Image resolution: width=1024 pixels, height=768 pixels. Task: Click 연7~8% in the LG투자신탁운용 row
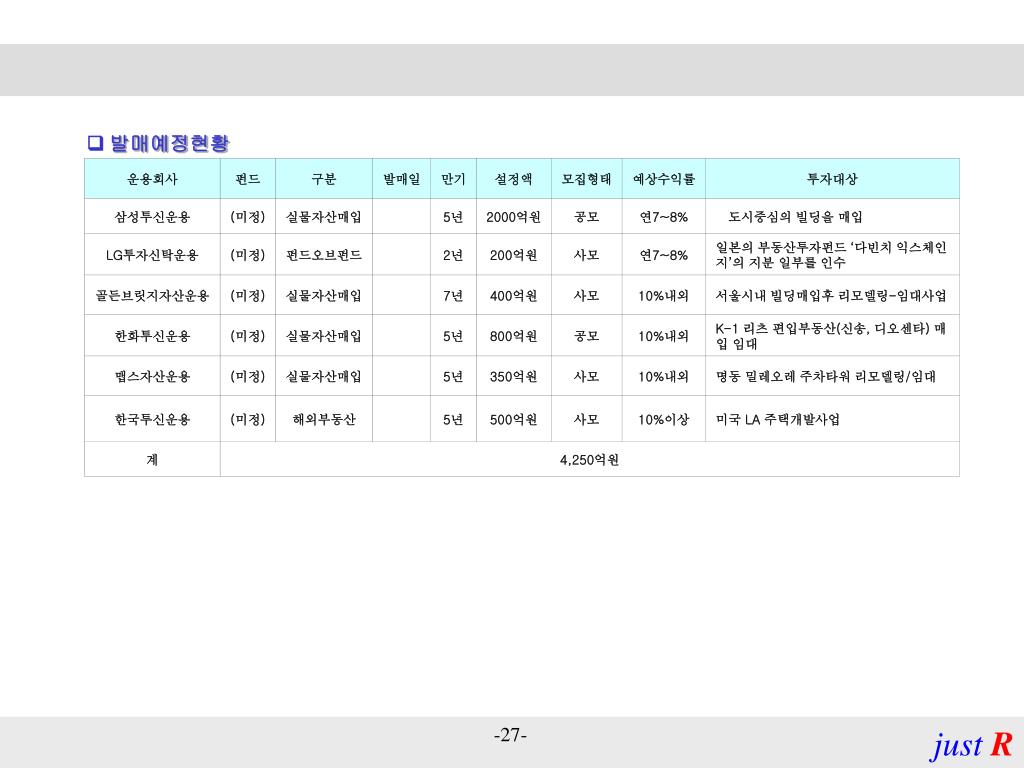[x=664, y=255]
